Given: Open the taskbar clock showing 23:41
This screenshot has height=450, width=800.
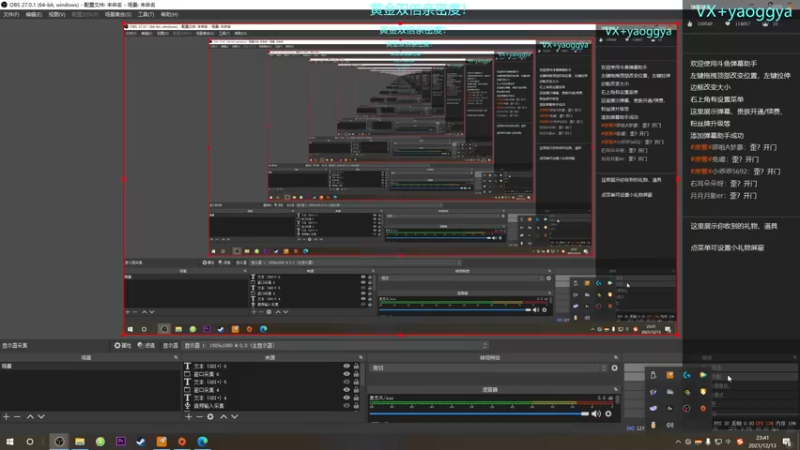Looking at the screenshot, I should coord(762,442).
